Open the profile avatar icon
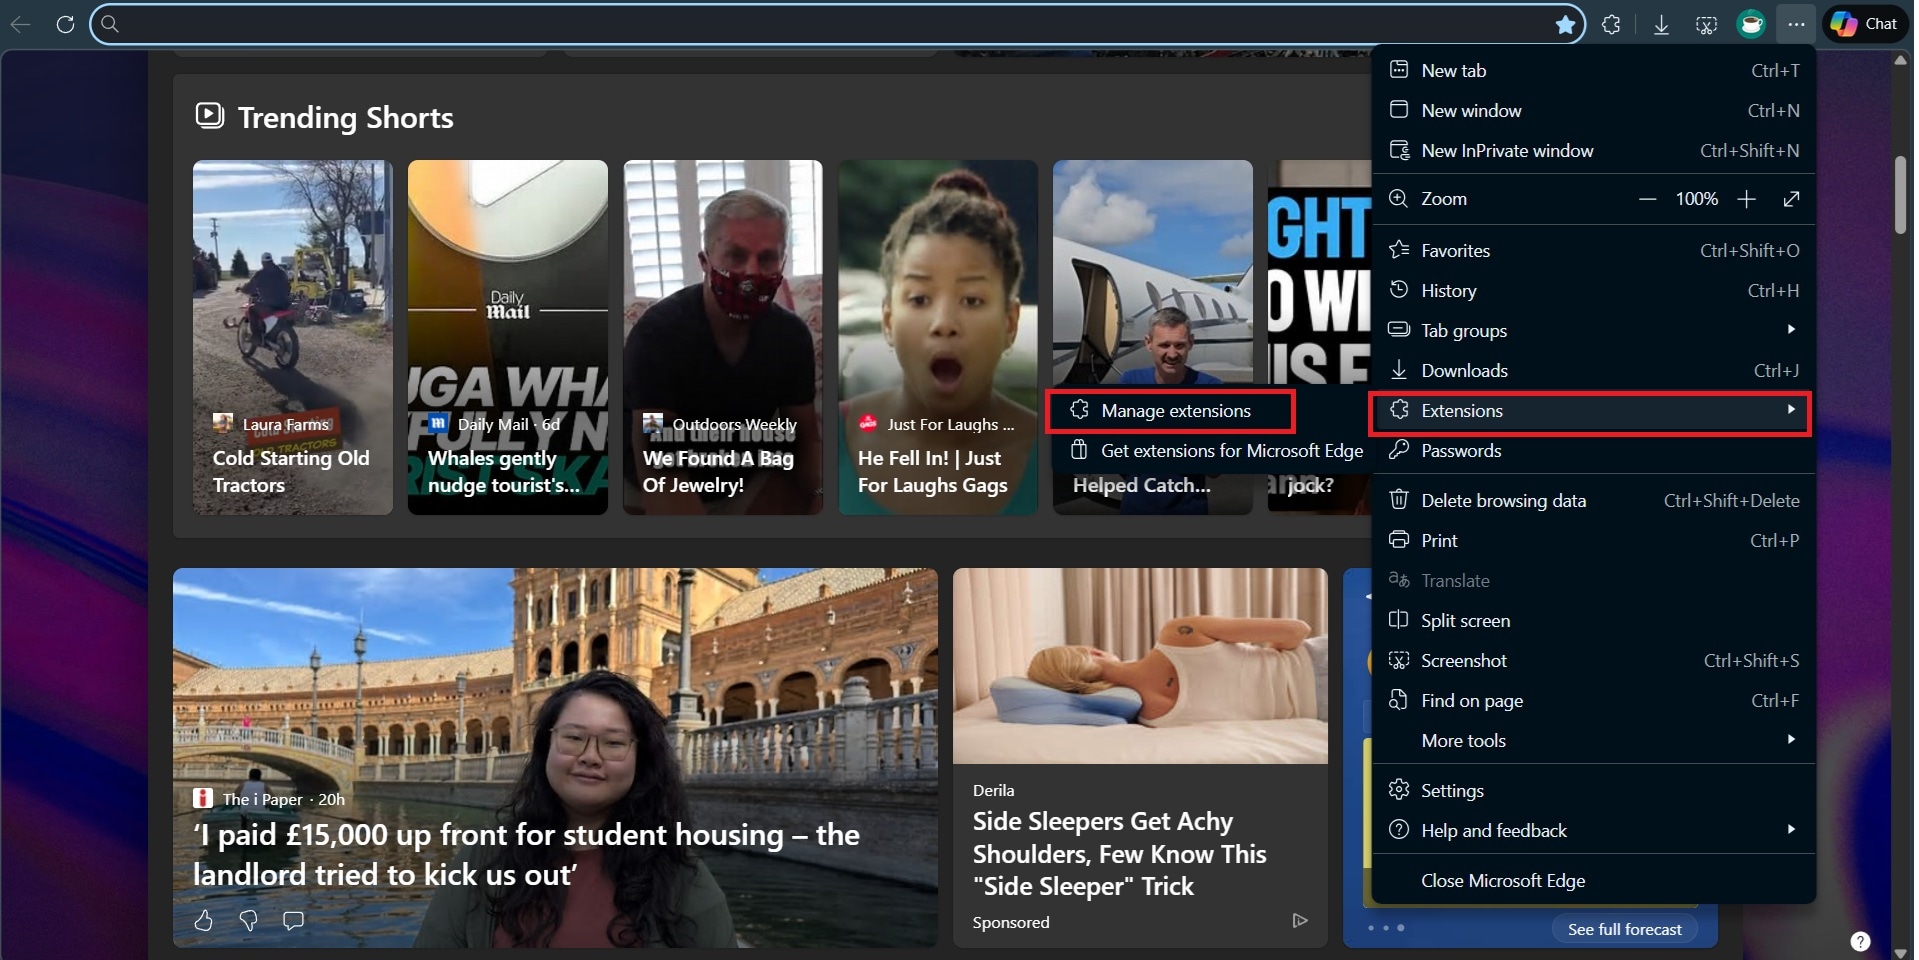The image size is (1919, 960). click(1751, 24)
